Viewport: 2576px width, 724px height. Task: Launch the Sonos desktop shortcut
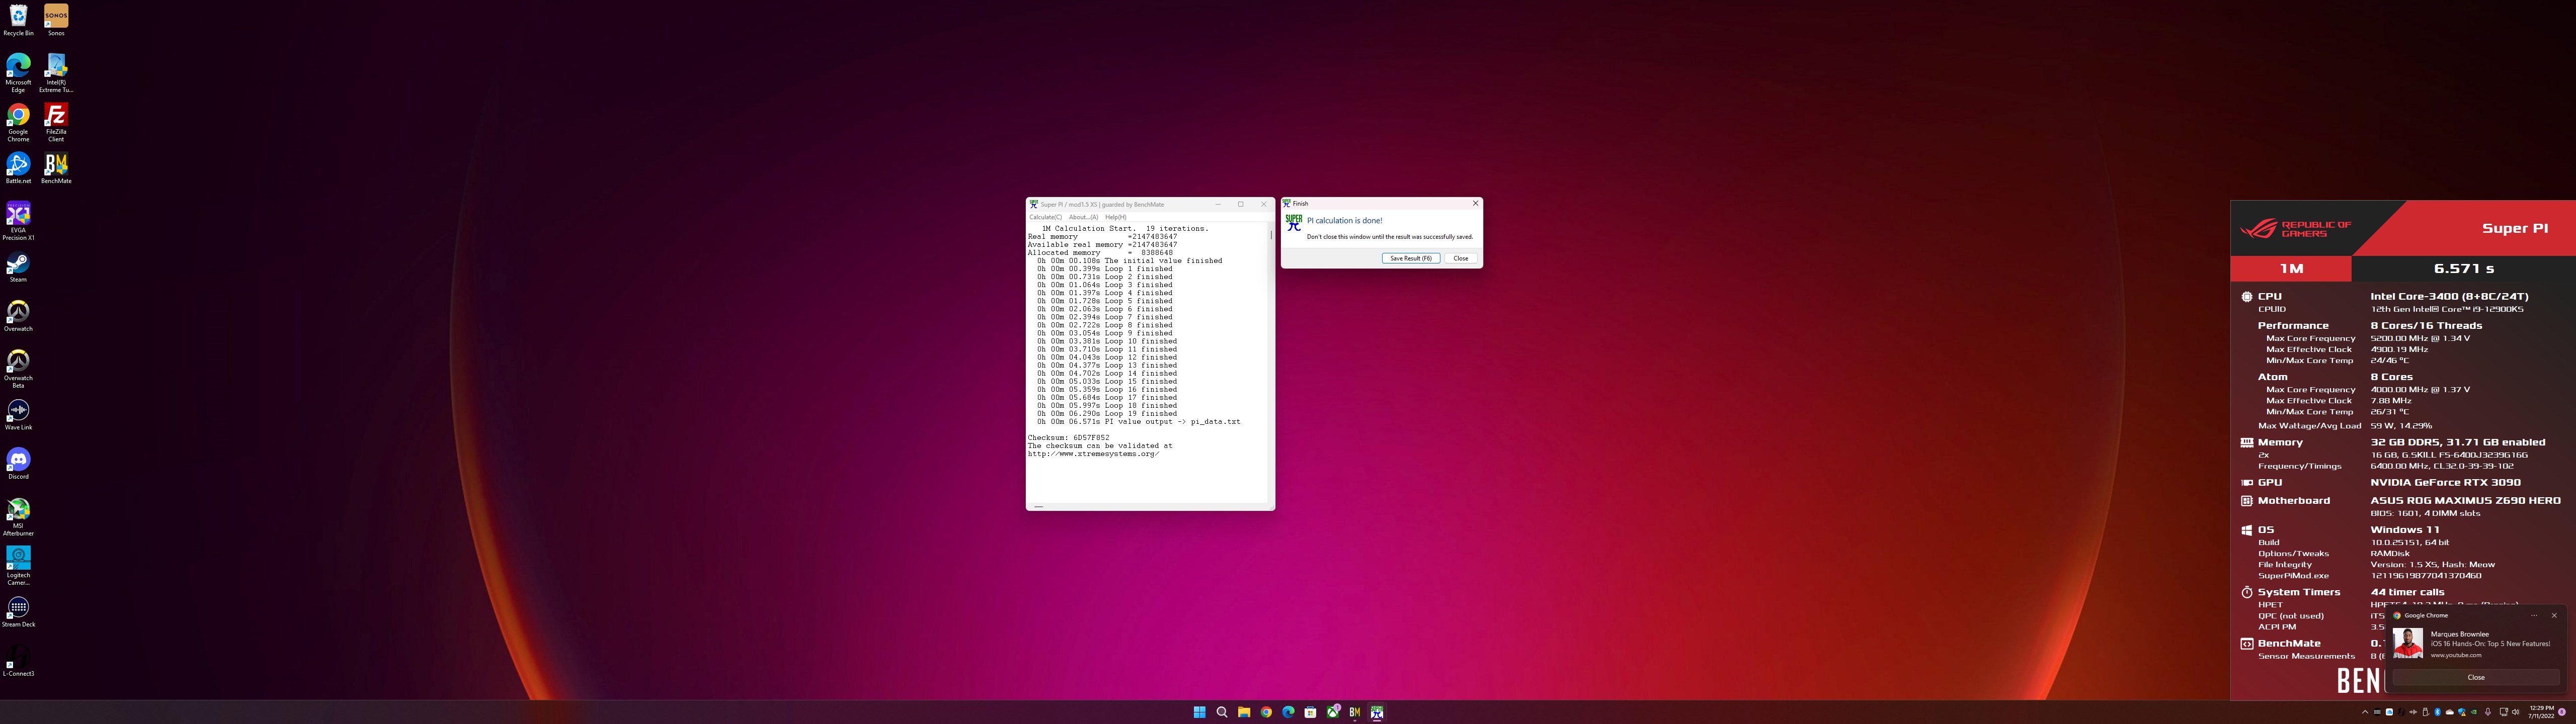[x=56, y=20]
